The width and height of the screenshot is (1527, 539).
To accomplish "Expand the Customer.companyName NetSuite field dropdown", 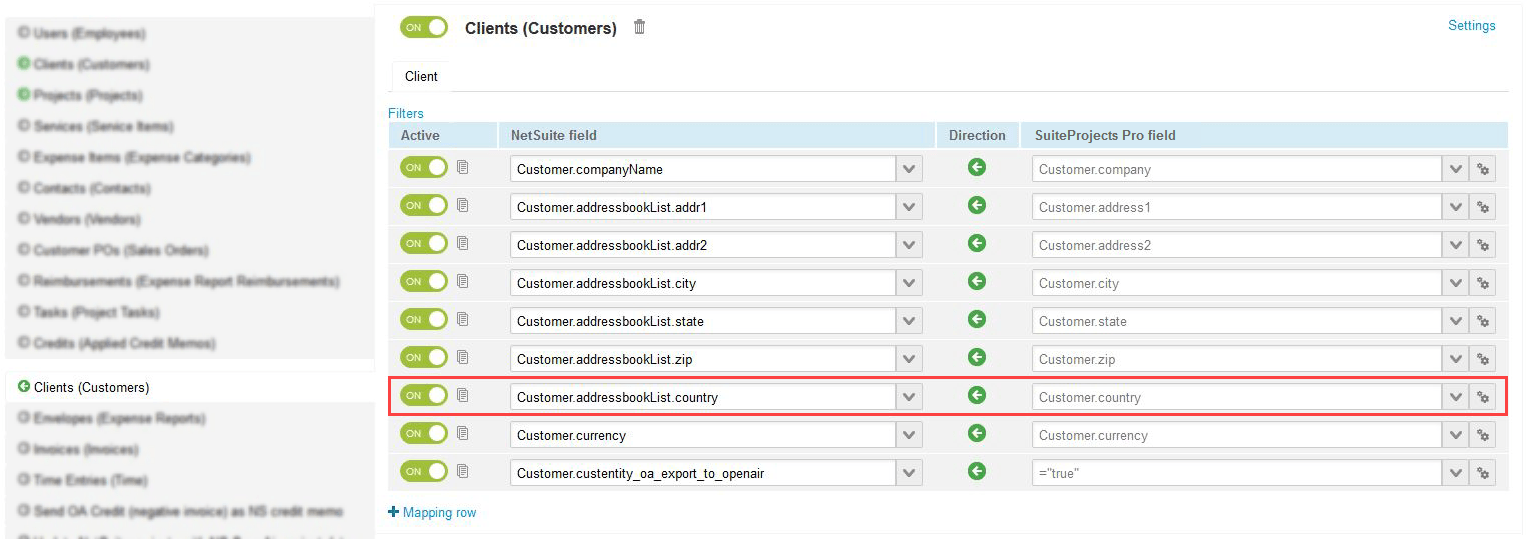I will [x=909, y=169].
